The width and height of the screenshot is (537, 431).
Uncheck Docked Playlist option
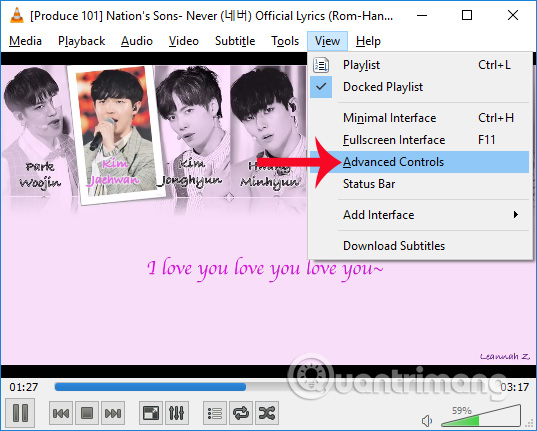[420, 87]
